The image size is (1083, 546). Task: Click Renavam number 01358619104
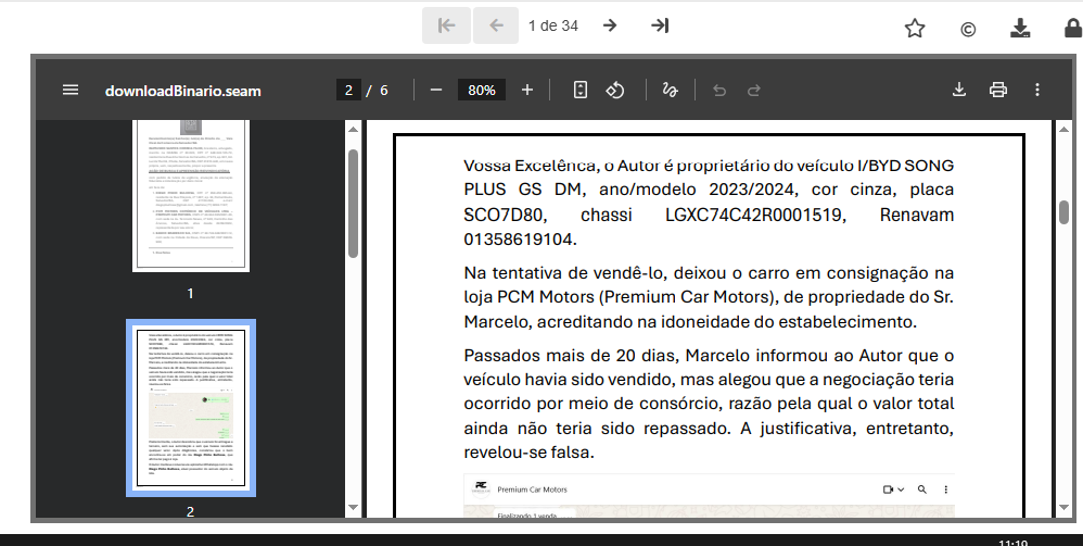click(518, 240)
